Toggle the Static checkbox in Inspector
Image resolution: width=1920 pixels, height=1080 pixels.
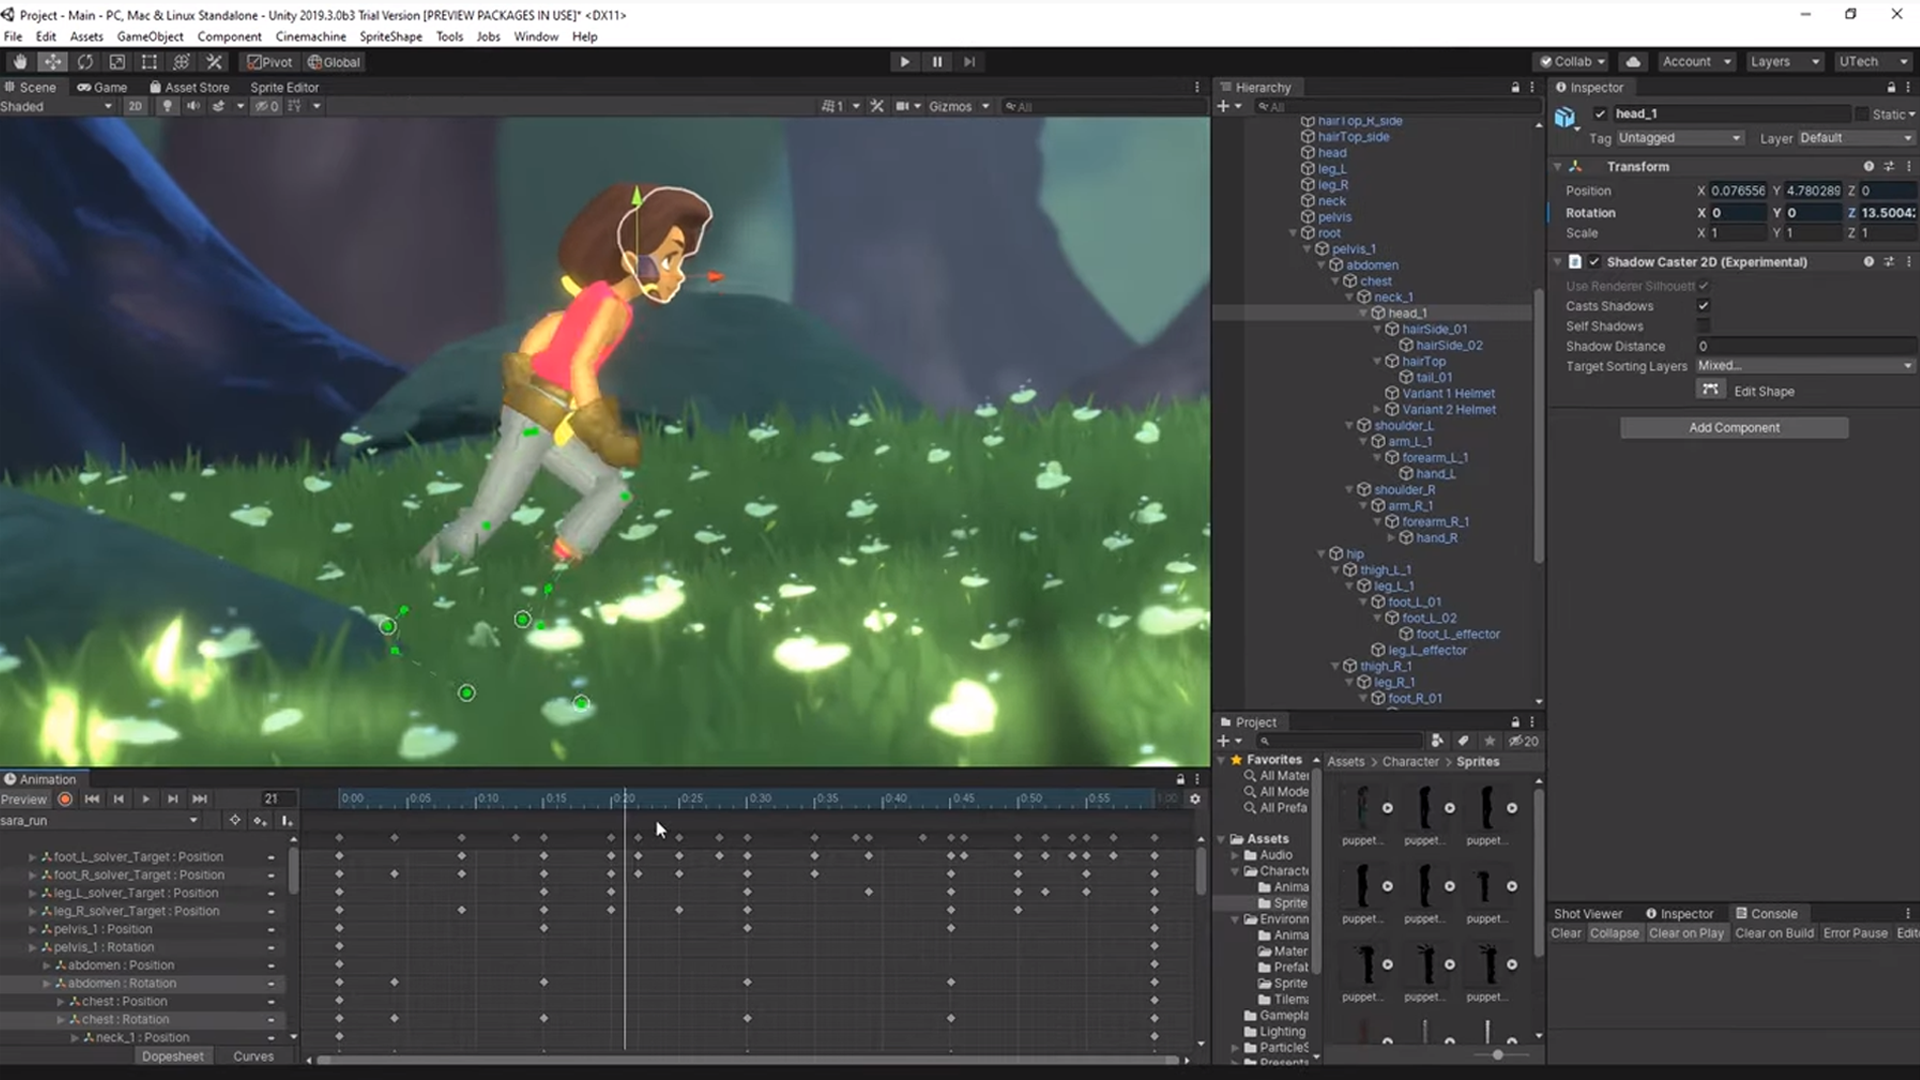point(1862,114)
